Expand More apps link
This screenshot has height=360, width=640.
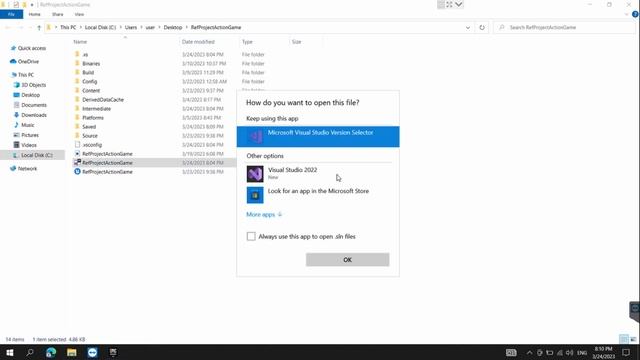point(264,214)
